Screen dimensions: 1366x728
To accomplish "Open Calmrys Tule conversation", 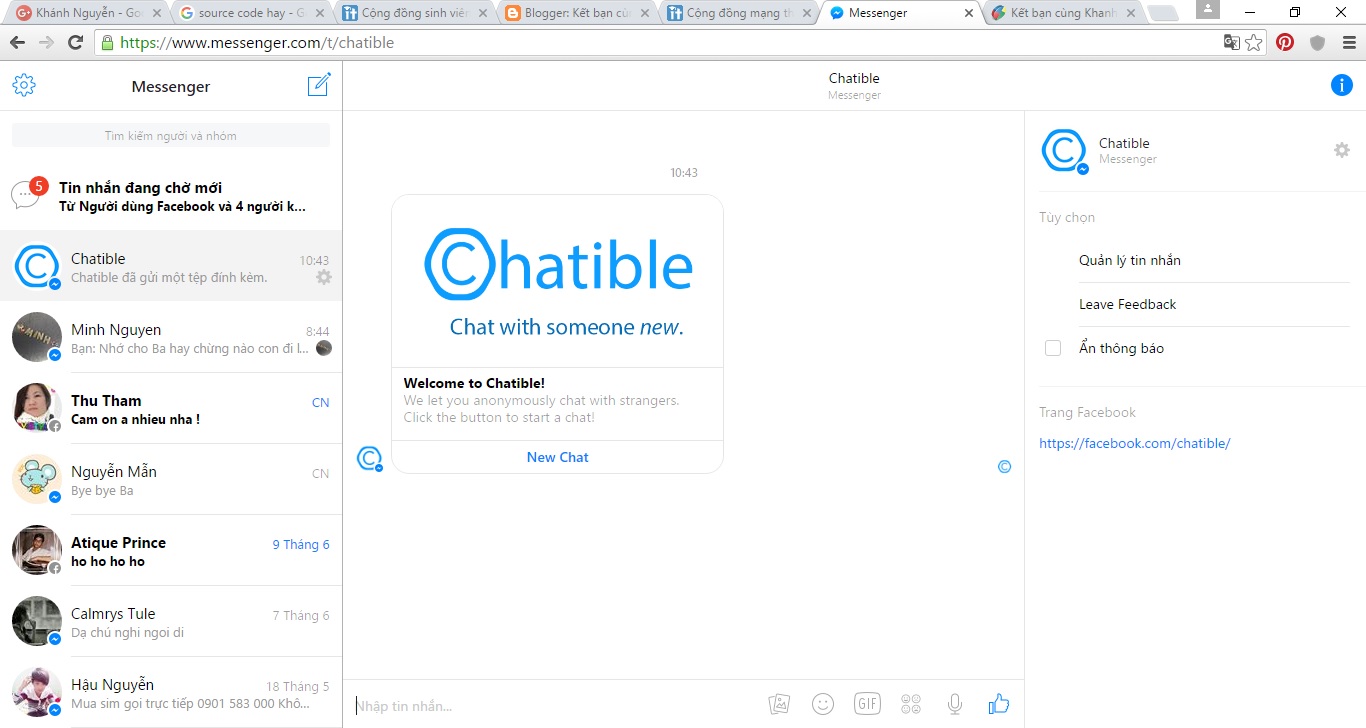I will click(171, 621).
